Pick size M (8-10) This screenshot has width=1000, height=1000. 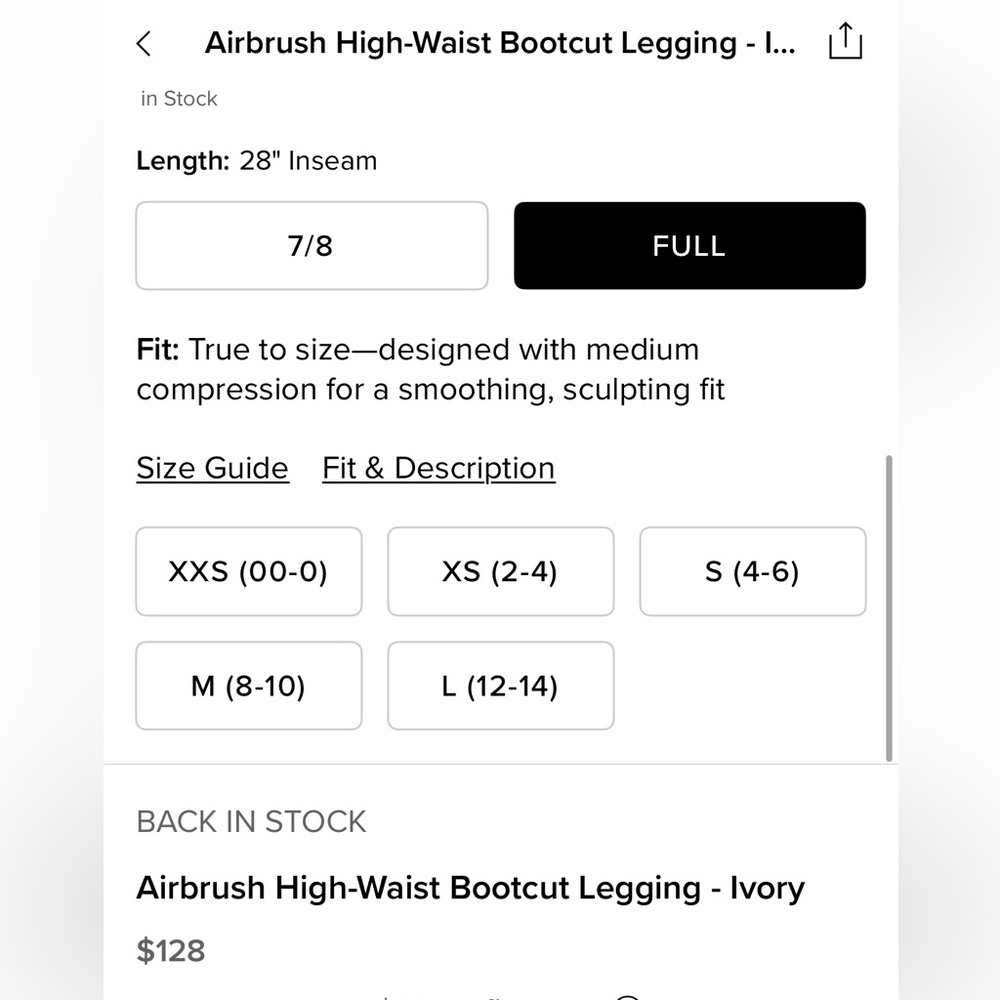tap(248, 686)
